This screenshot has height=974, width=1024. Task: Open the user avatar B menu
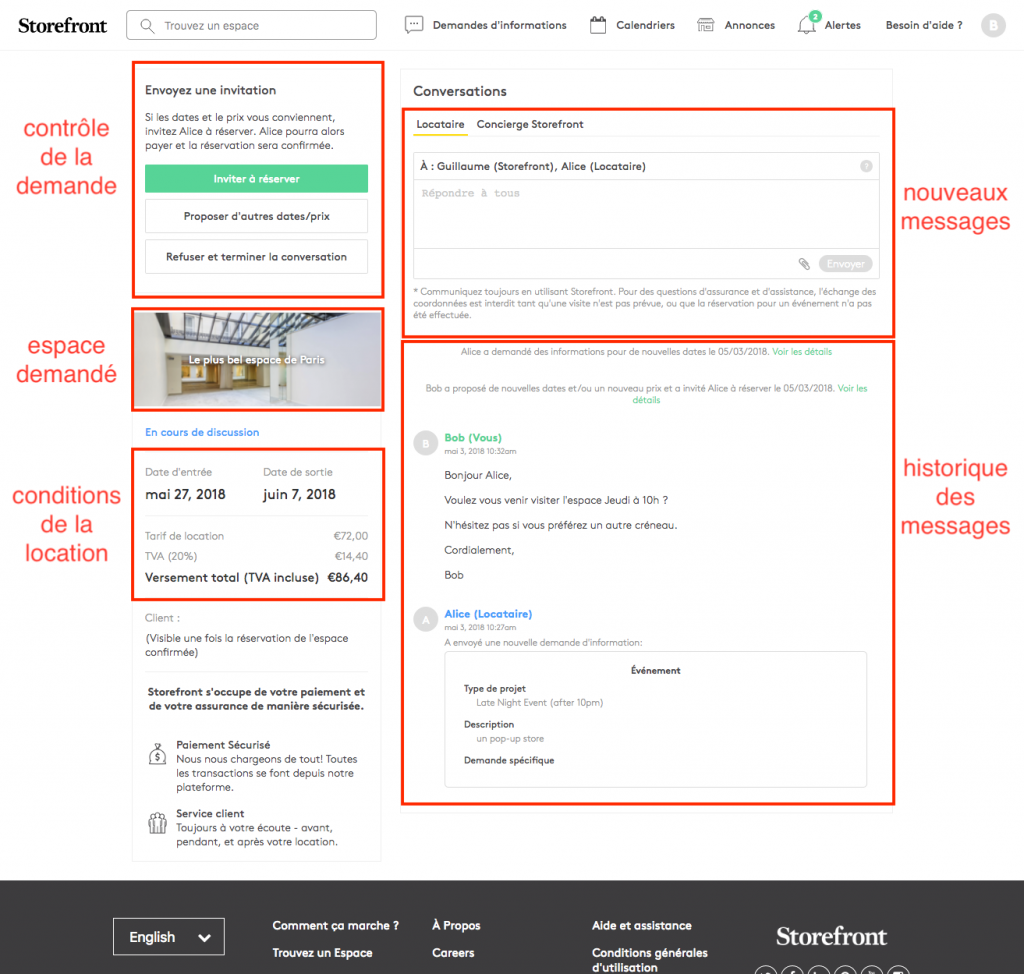992,25
